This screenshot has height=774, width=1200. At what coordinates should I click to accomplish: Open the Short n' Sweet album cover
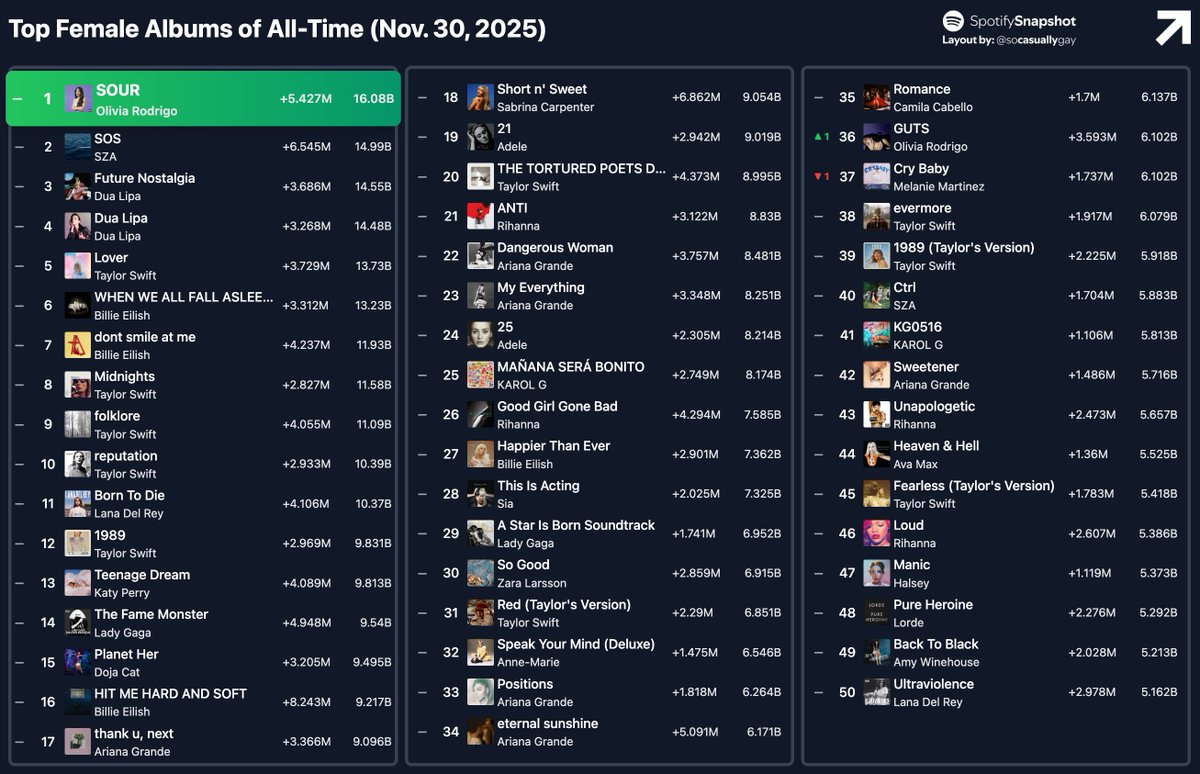480,98
